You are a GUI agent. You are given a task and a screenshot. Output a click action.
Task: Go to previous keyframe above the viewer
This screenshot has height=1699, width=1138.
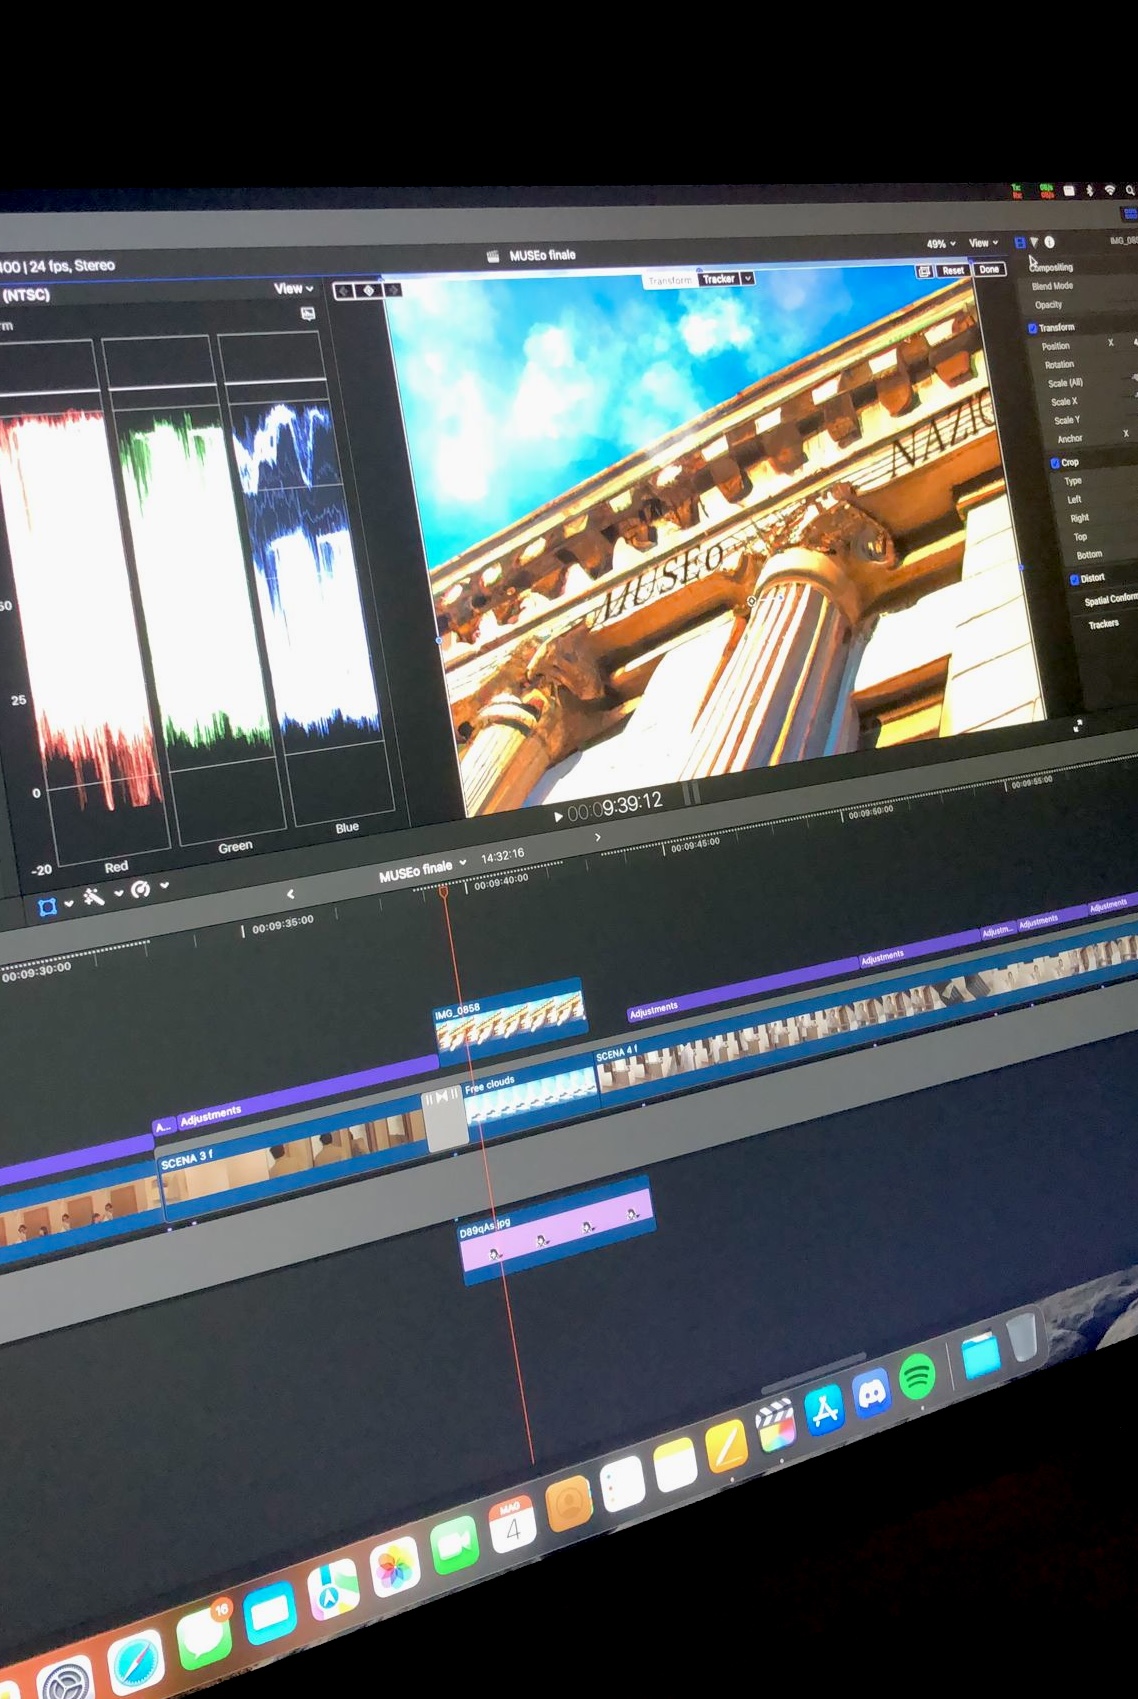pyautogui.click(x=344, y=291)
